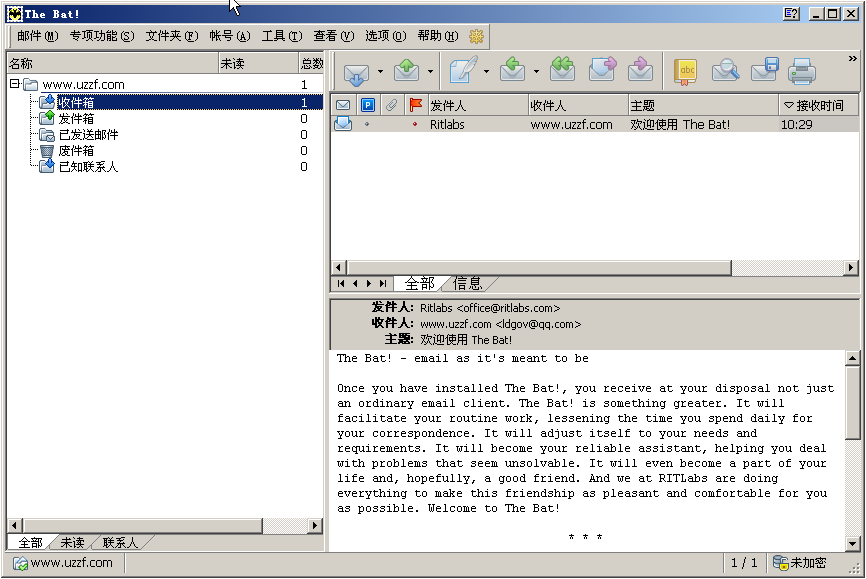Open the address book icon
Viewport: 866px width, 579px height.
coord(685,71)
